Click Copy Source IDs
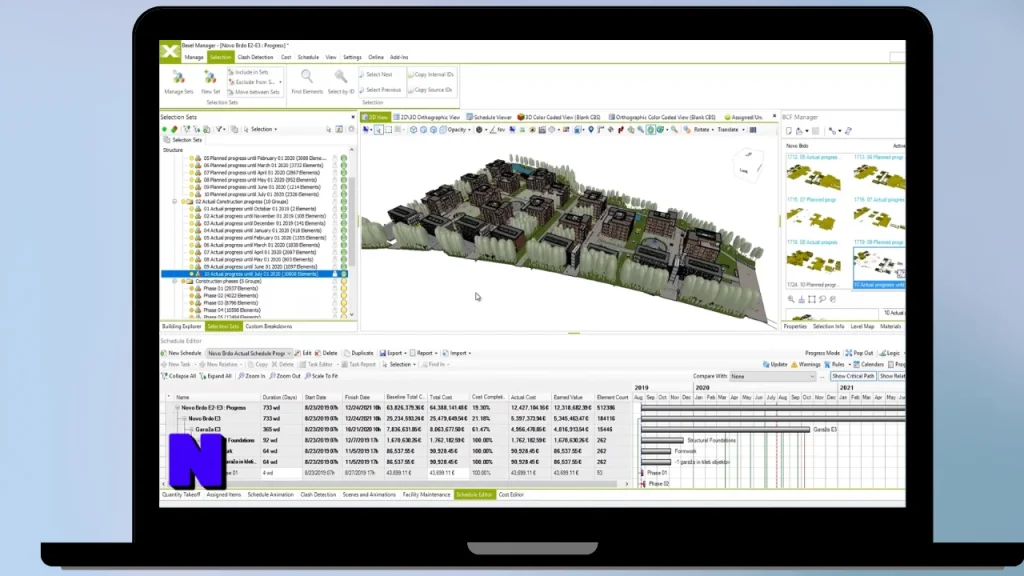The image size is (1024, 576). (430, 90)
